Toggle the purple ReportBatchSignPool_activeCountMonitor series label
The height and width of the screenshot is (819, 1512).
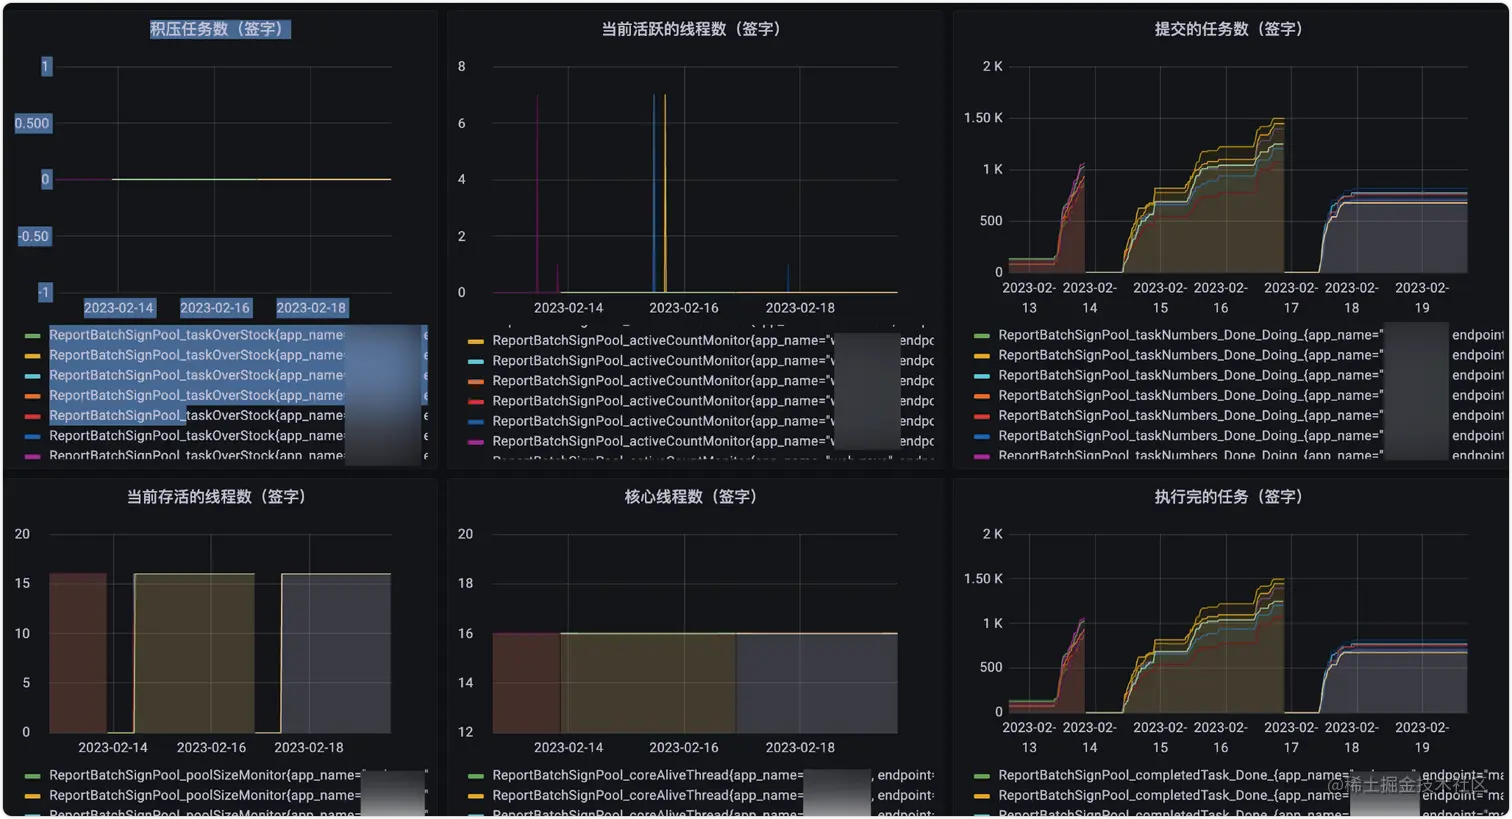[x=663, y=441]
